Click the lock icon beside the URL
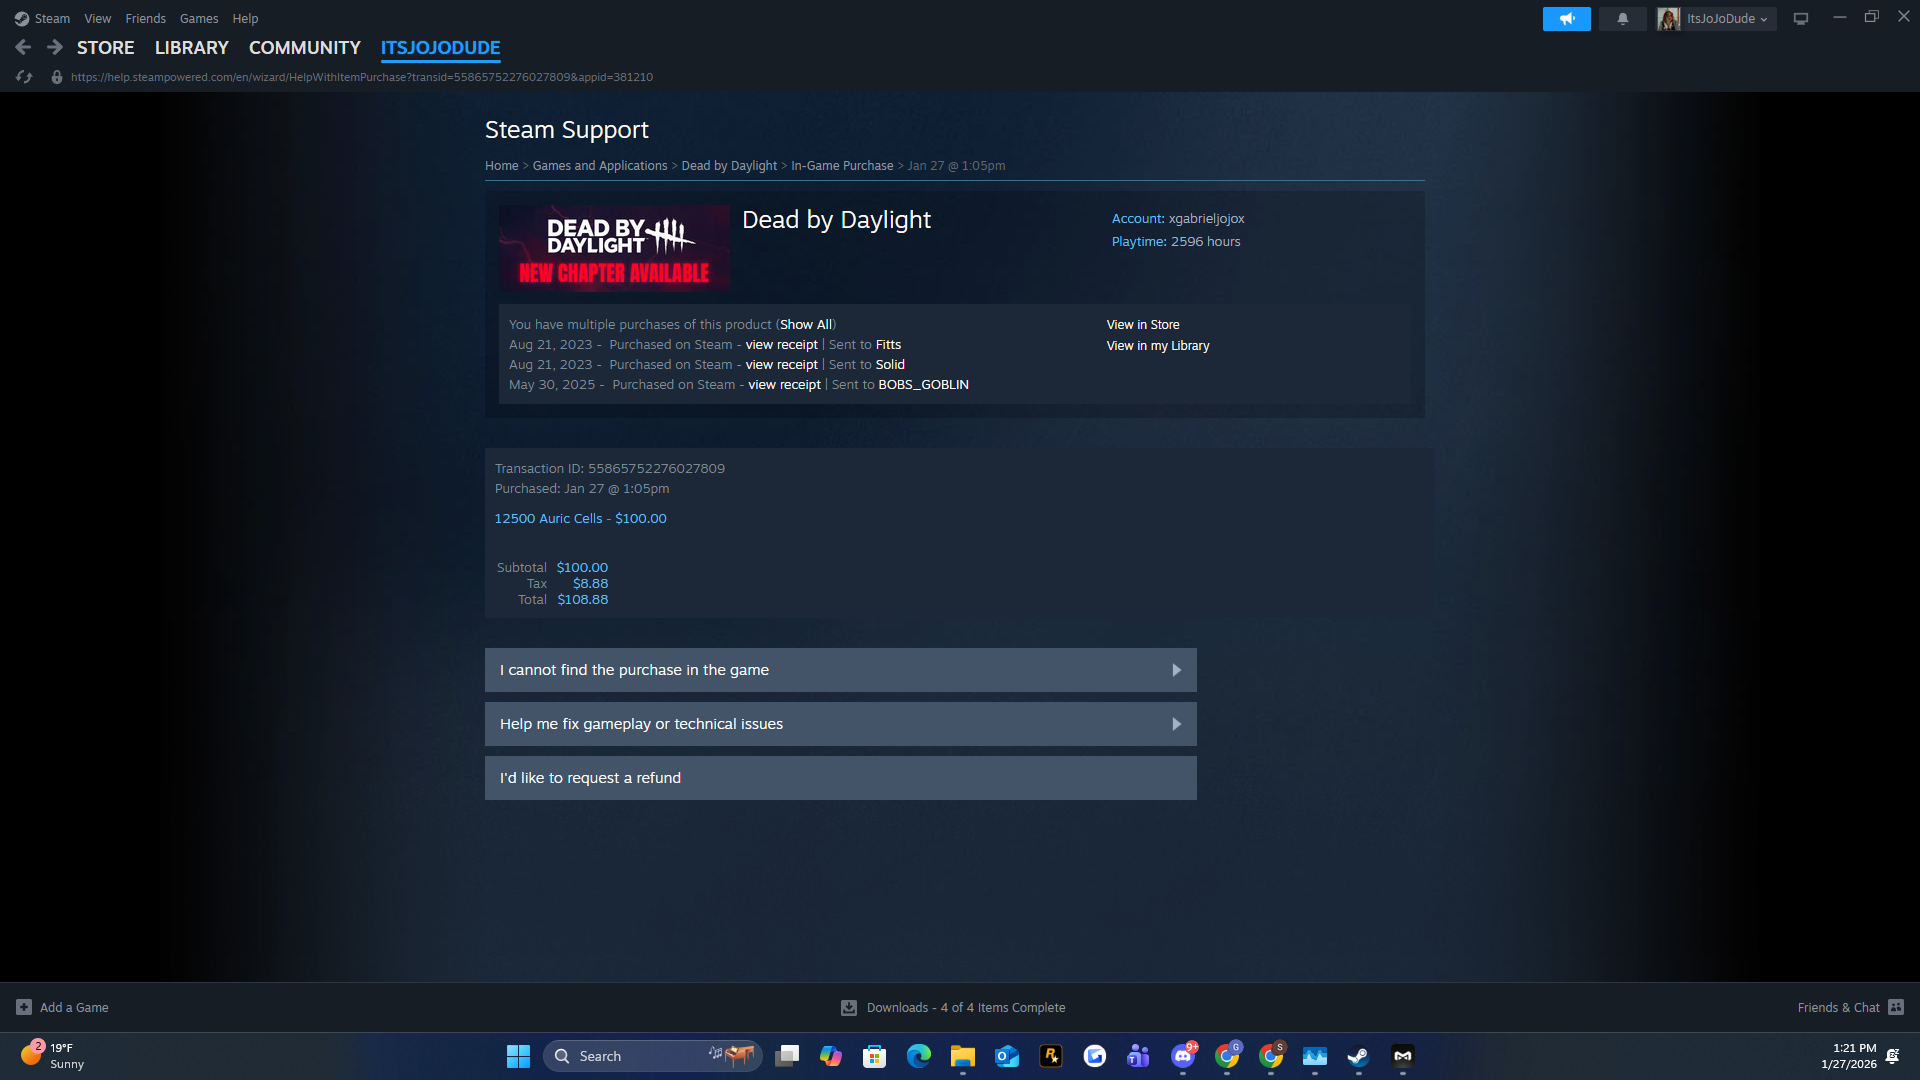Screen dimensions: 1920x1080 (57, 77)
